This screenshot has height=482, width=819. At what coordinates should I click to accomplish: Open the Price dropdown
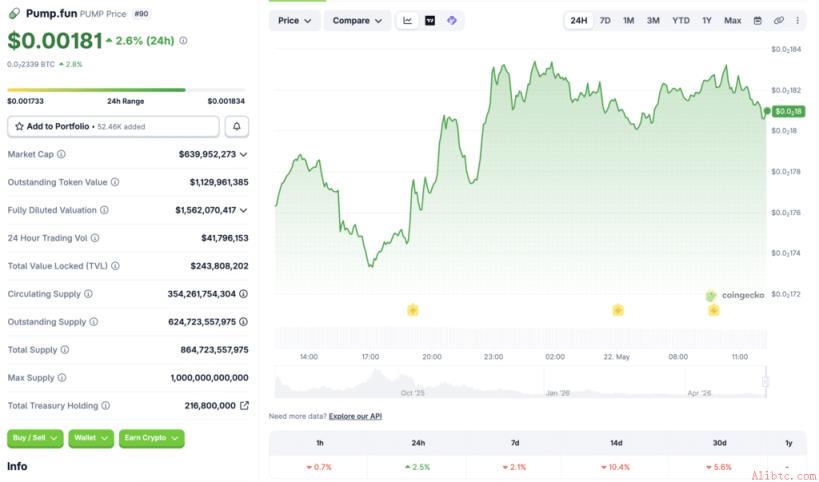tap(295, 21)
